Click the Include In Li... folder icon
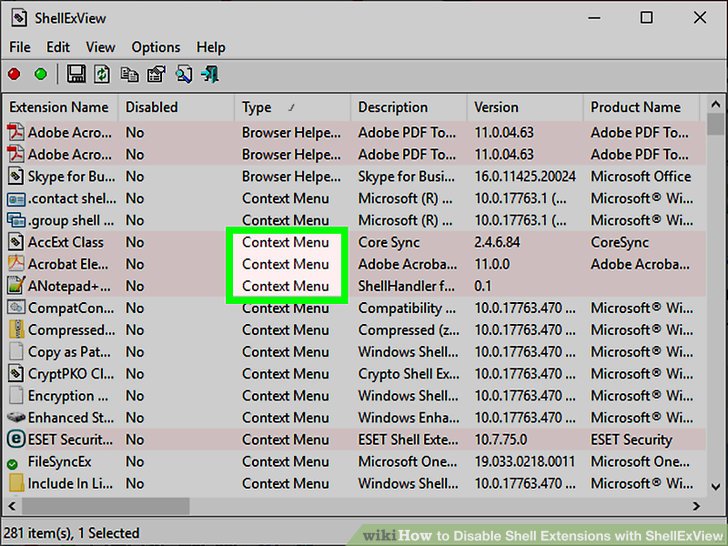Screen dimensions: 728x546 [x=16, y=483]
